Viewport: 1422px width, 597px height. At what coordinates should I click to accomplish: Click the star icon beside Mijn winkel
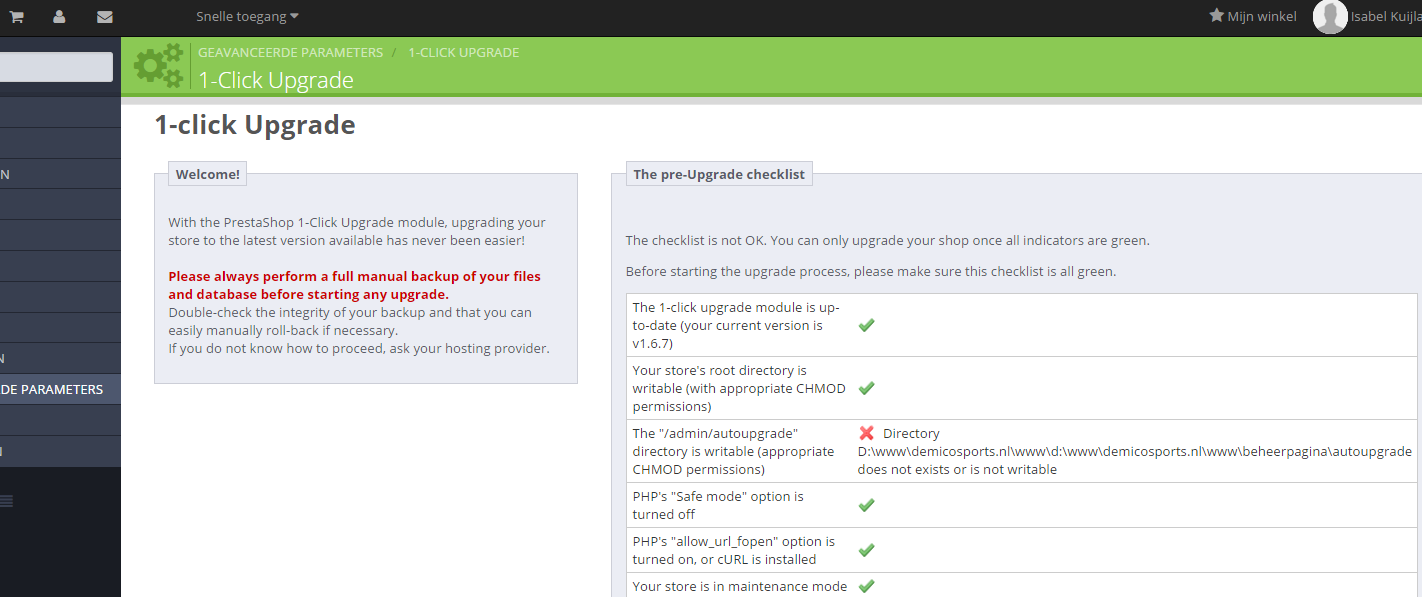pyautogui.click(x=1216, y=16)
